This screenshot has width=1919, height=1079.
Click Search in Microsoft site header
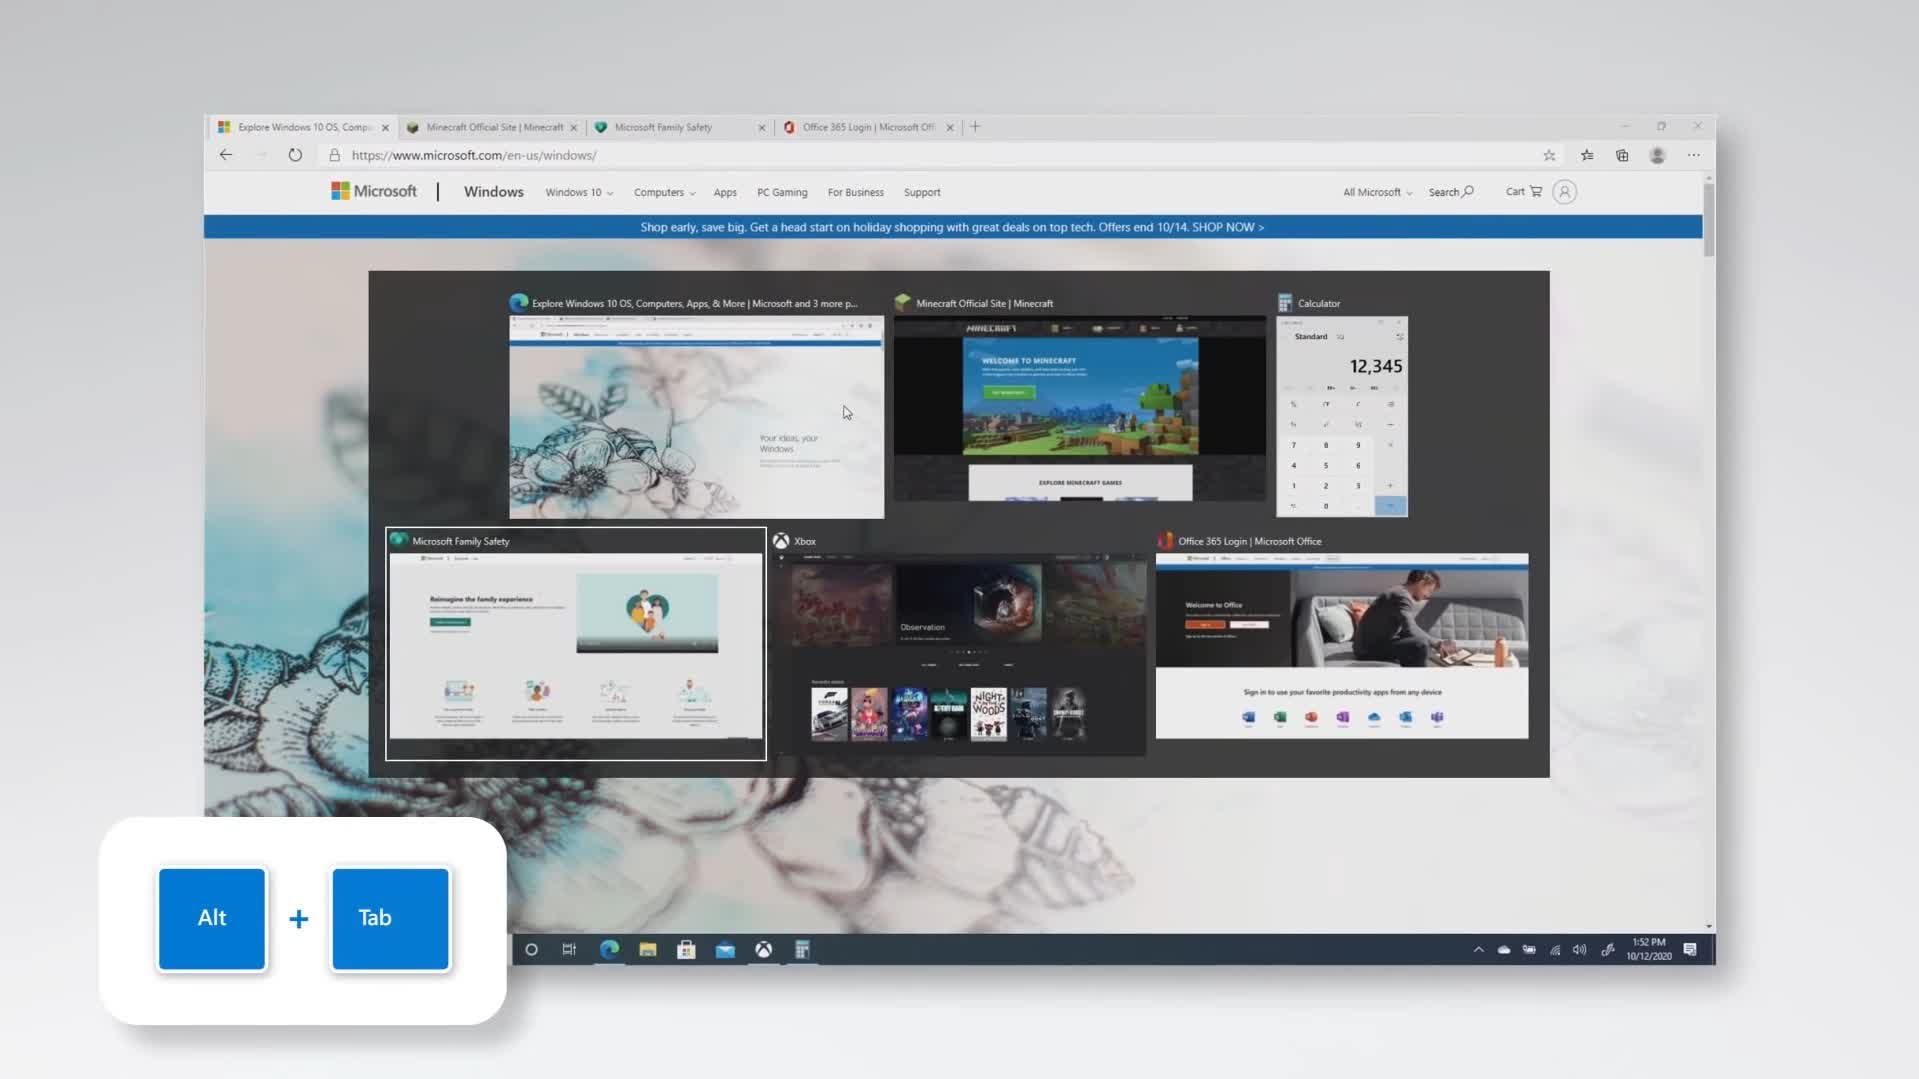(x=1451, y=192)
